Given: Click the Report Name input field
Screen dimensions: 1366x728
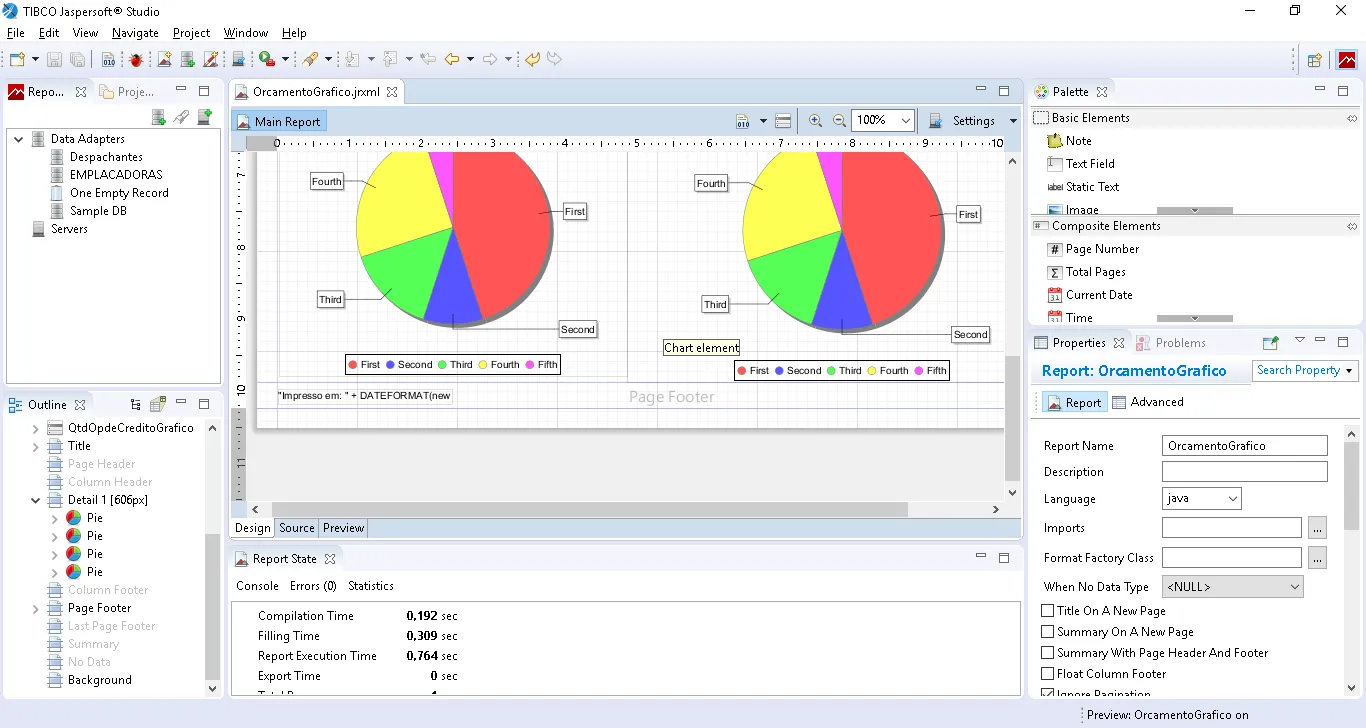Looking at the screenshot, I should coord(1244,446).
